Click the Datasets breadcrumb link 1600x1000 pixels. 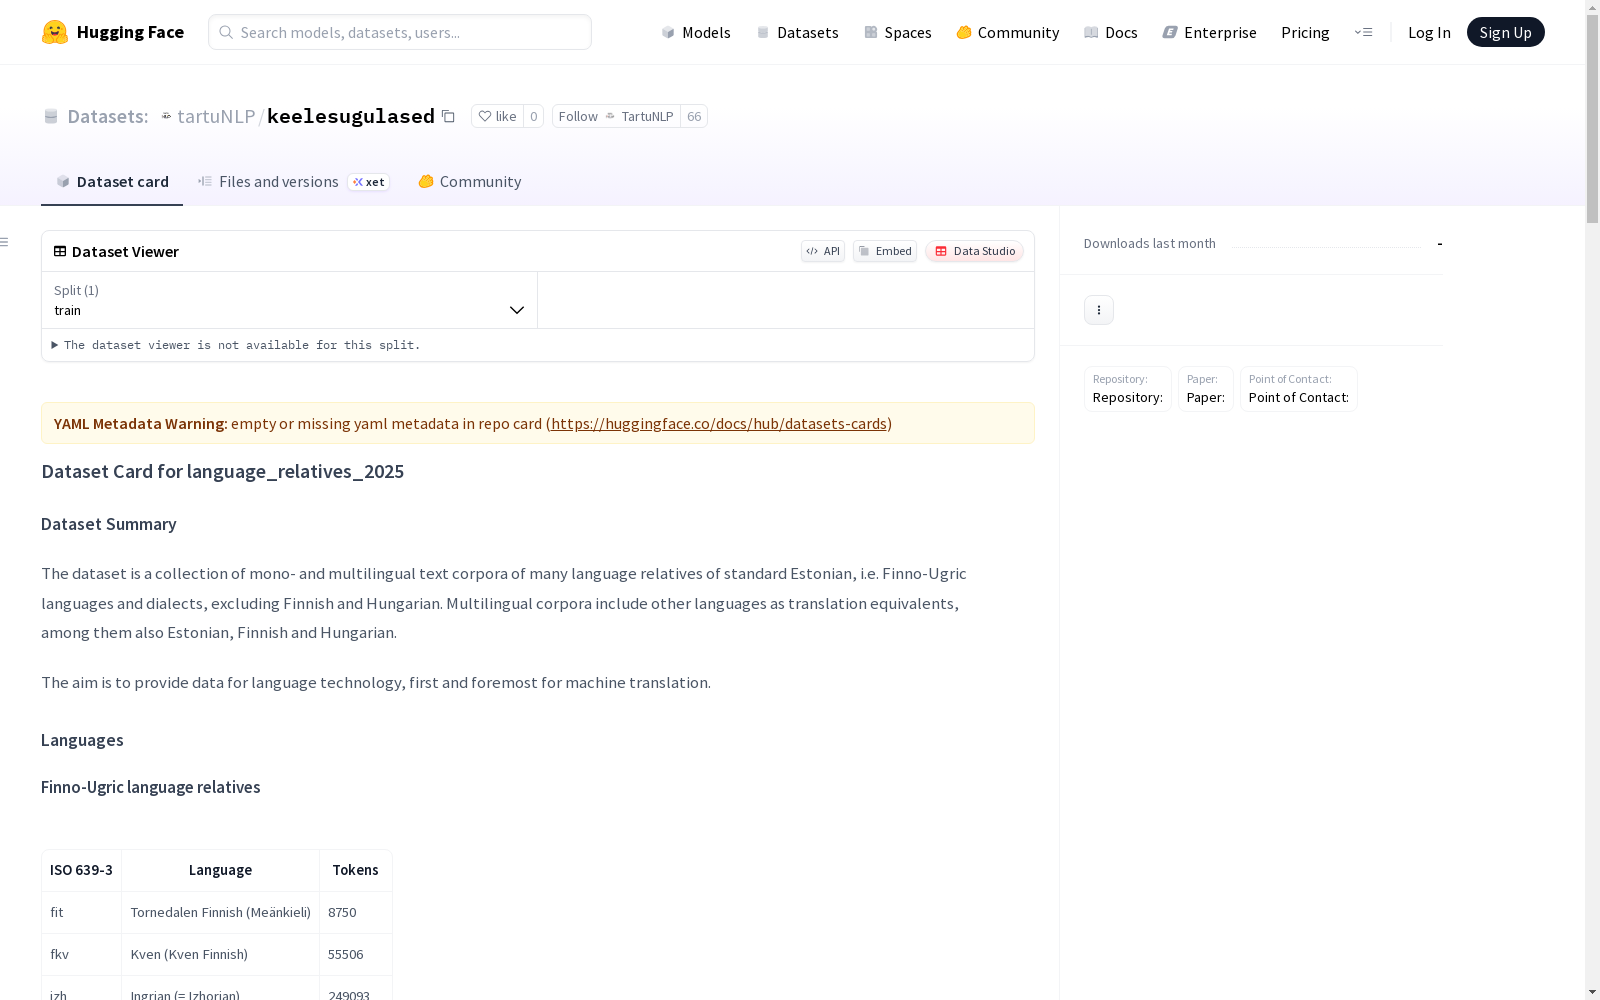(x=107, y=116)
